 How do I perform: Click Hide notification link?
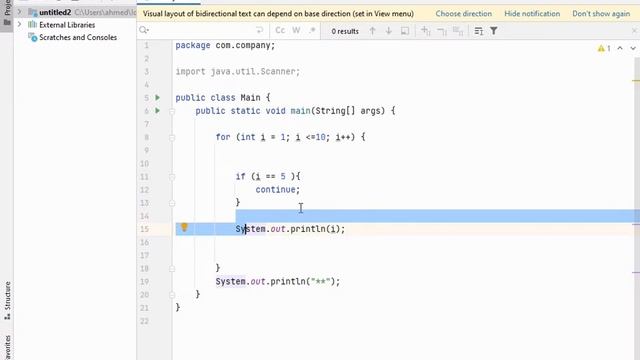(x=532, y=13)
